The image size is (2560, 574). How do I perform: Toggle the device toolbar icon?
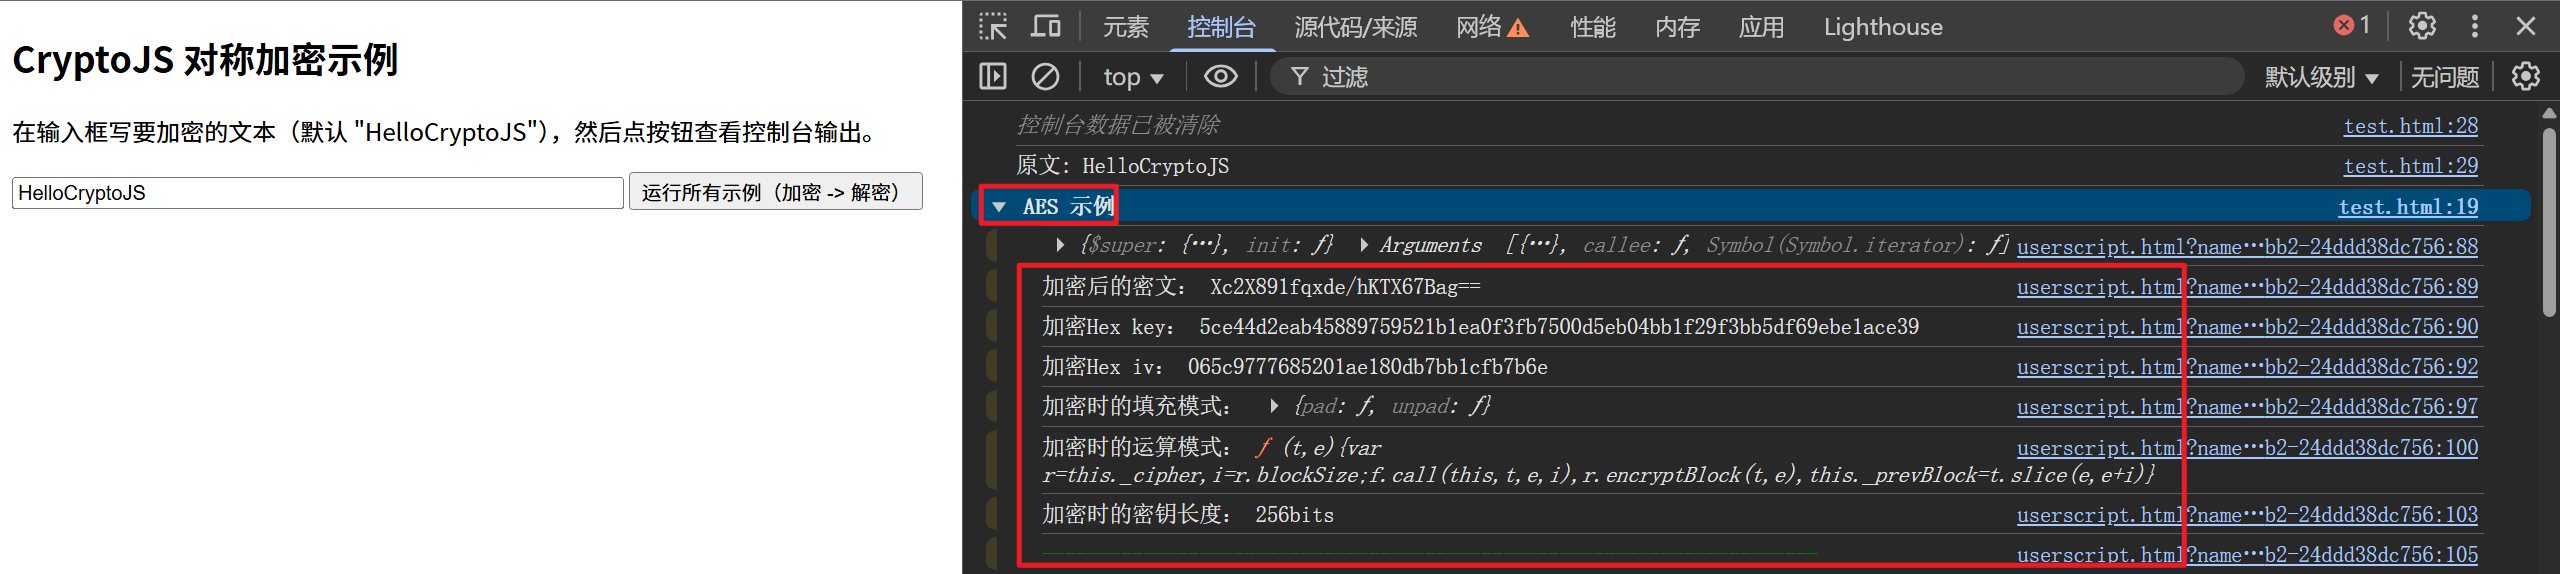click(x=1045, y=27)
